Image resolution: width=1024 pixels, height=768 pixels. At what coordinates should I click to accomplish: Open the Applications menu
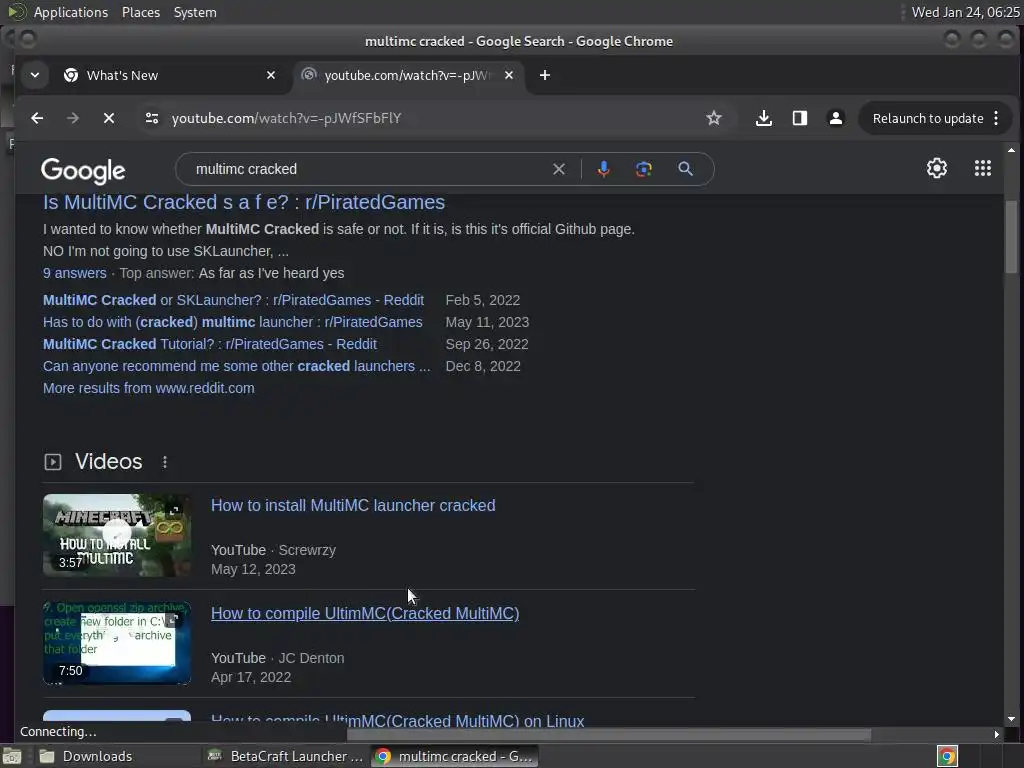click(x=71, y=12)
